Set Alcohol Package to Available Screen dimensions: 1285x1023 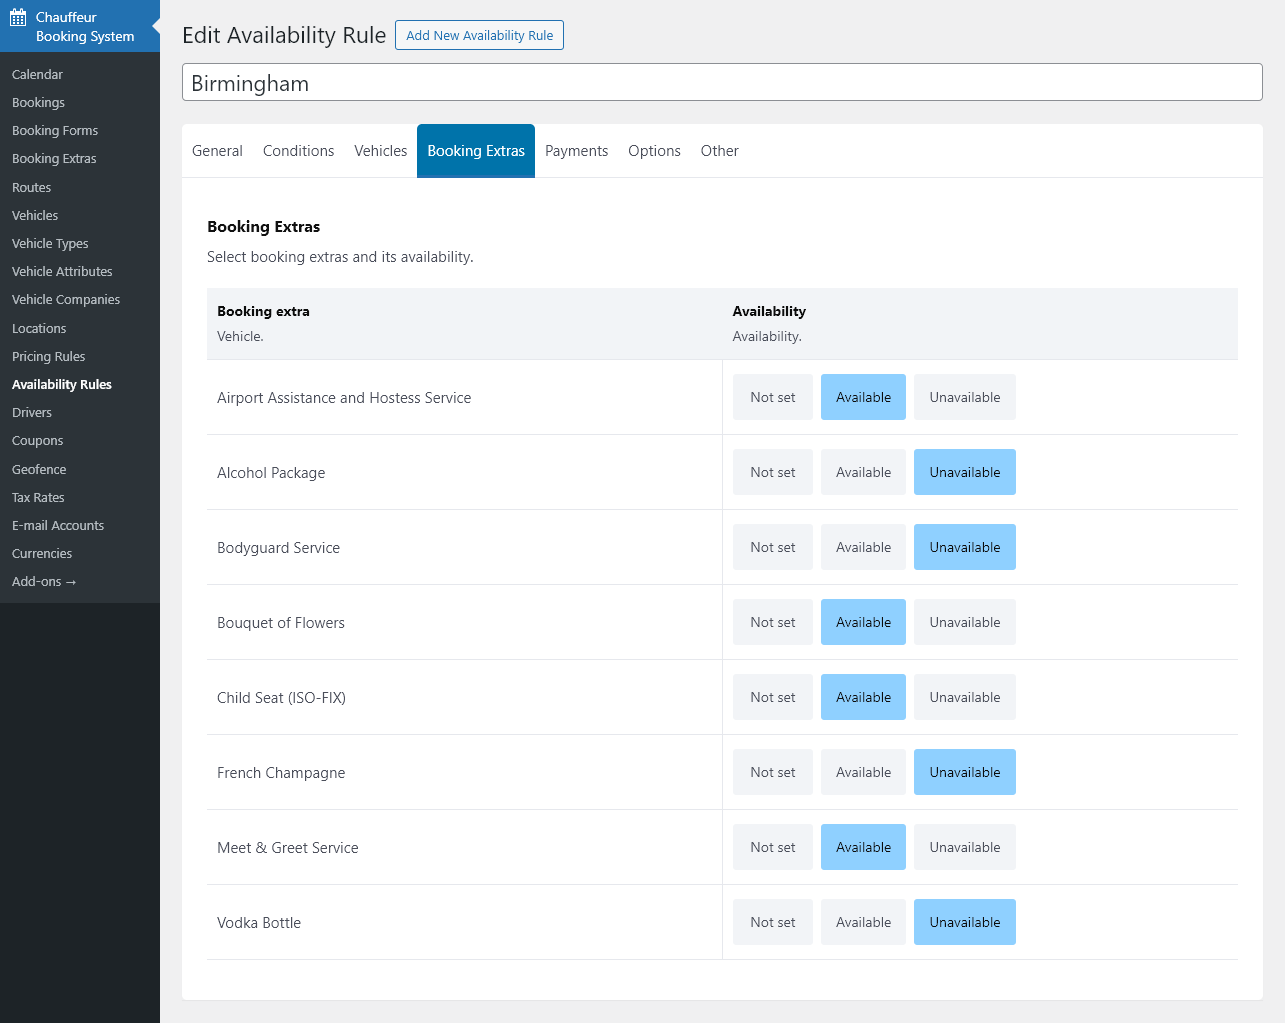[x=863, y=472]
